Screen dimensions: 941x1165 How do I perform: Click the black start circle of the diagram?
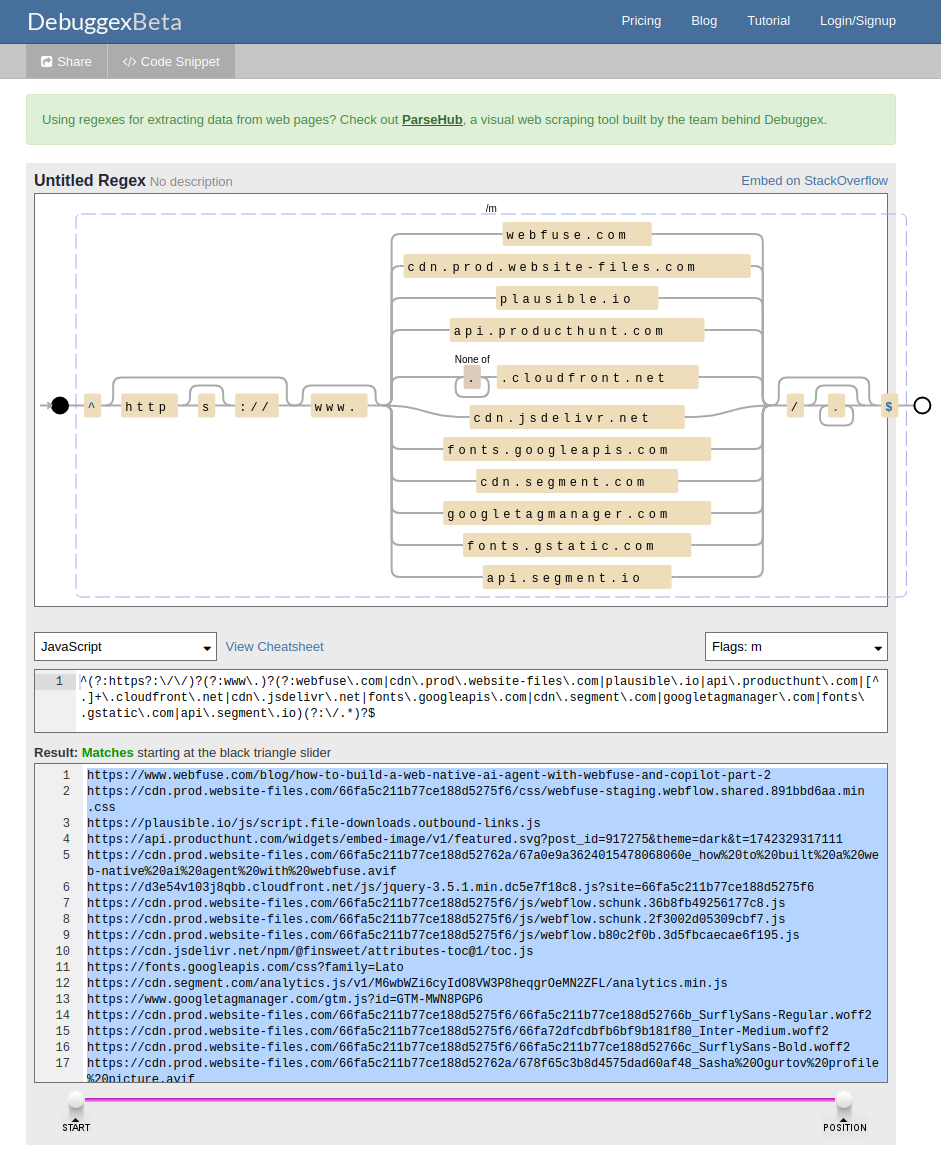coord(59,406)
